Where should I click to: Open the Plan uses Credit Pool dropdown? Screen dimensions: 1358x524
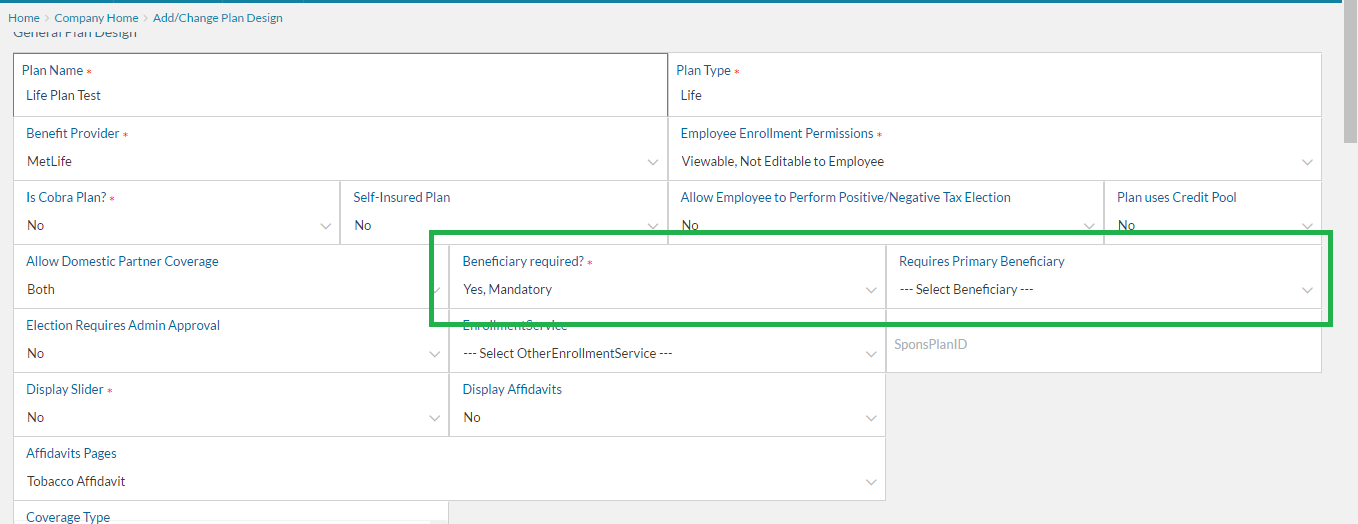(x=1212, y=225)
